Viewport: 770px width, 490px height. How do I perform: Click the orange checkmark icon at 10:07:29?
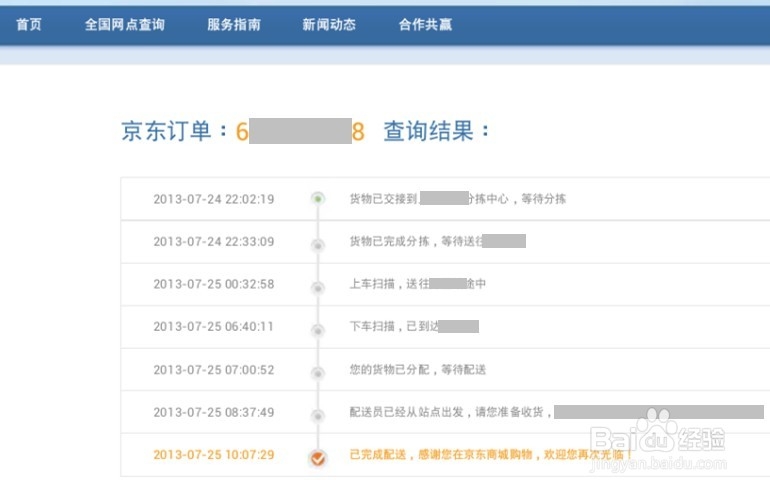[x=318, y=459]
